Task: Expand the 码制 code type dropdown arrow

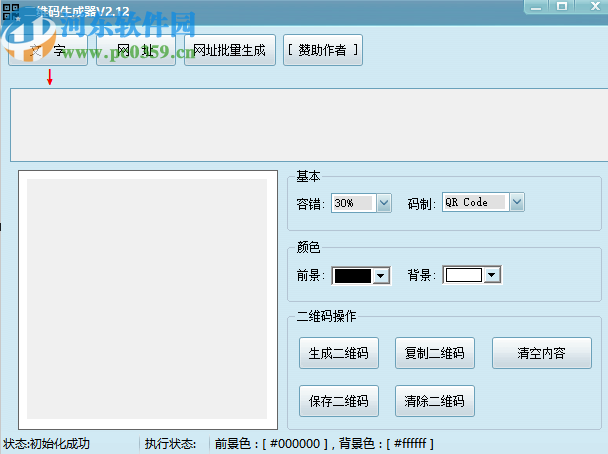Action: [517, 202]
